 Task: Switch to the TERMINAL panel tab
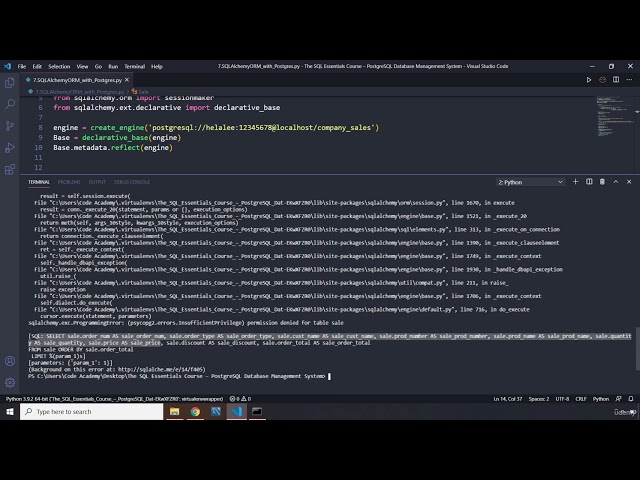coord(39,182)
